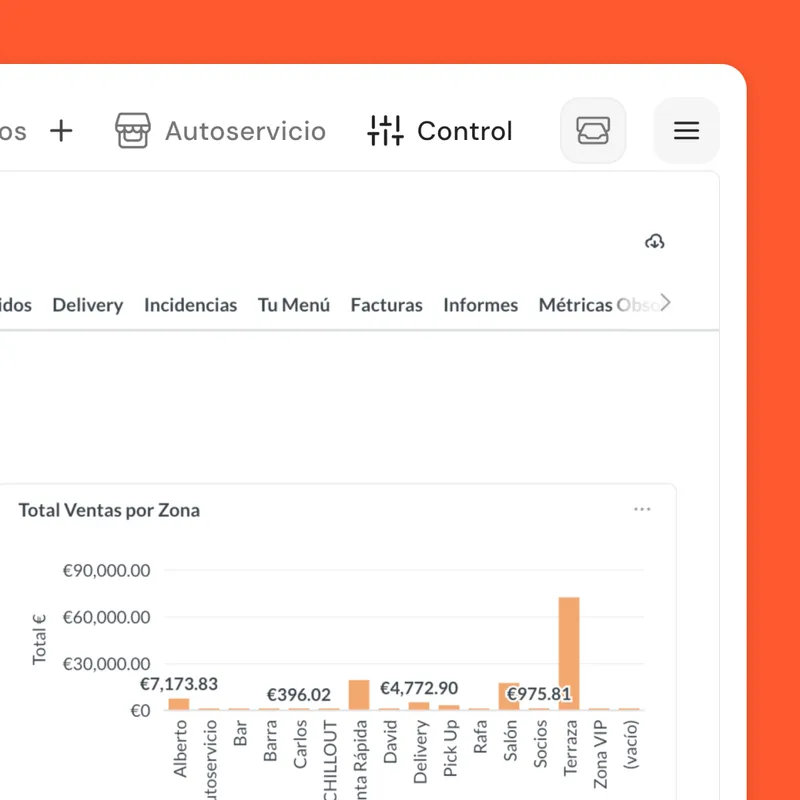Click the Autoservicio storefront icon
The width and height of the screenshot is (800, 800).
[x=132, y=131]
